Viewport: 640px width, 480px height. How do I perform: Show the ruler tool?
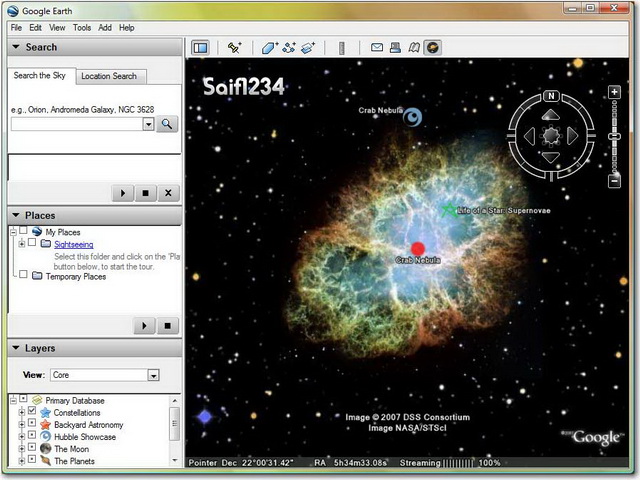(342, 48)
